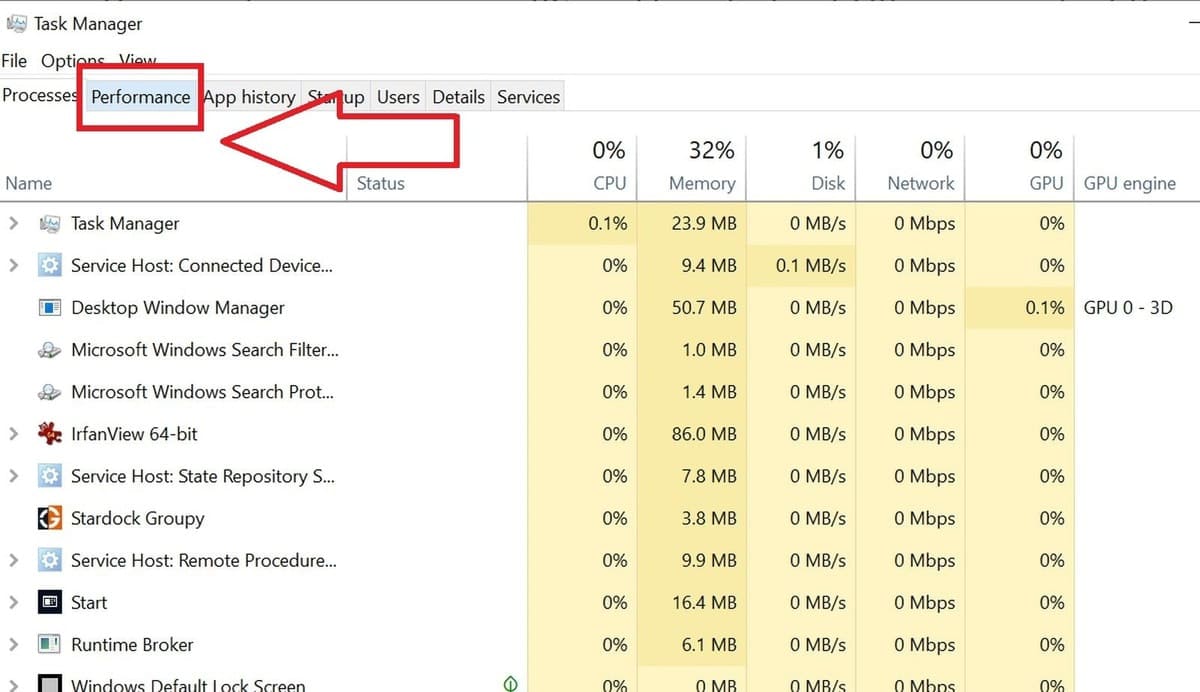Click the 86.0 MB memory value
Image resolution: width=1200 pixels, height=692 pixels.
(x=704, y=434)
